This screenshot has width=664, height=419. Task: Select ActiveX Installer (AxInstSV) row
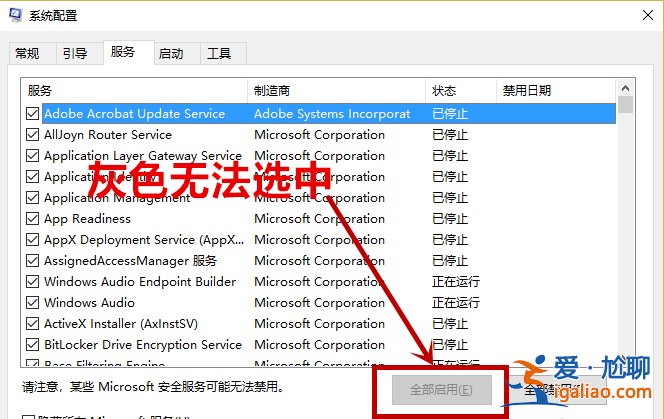click(320, 324)
